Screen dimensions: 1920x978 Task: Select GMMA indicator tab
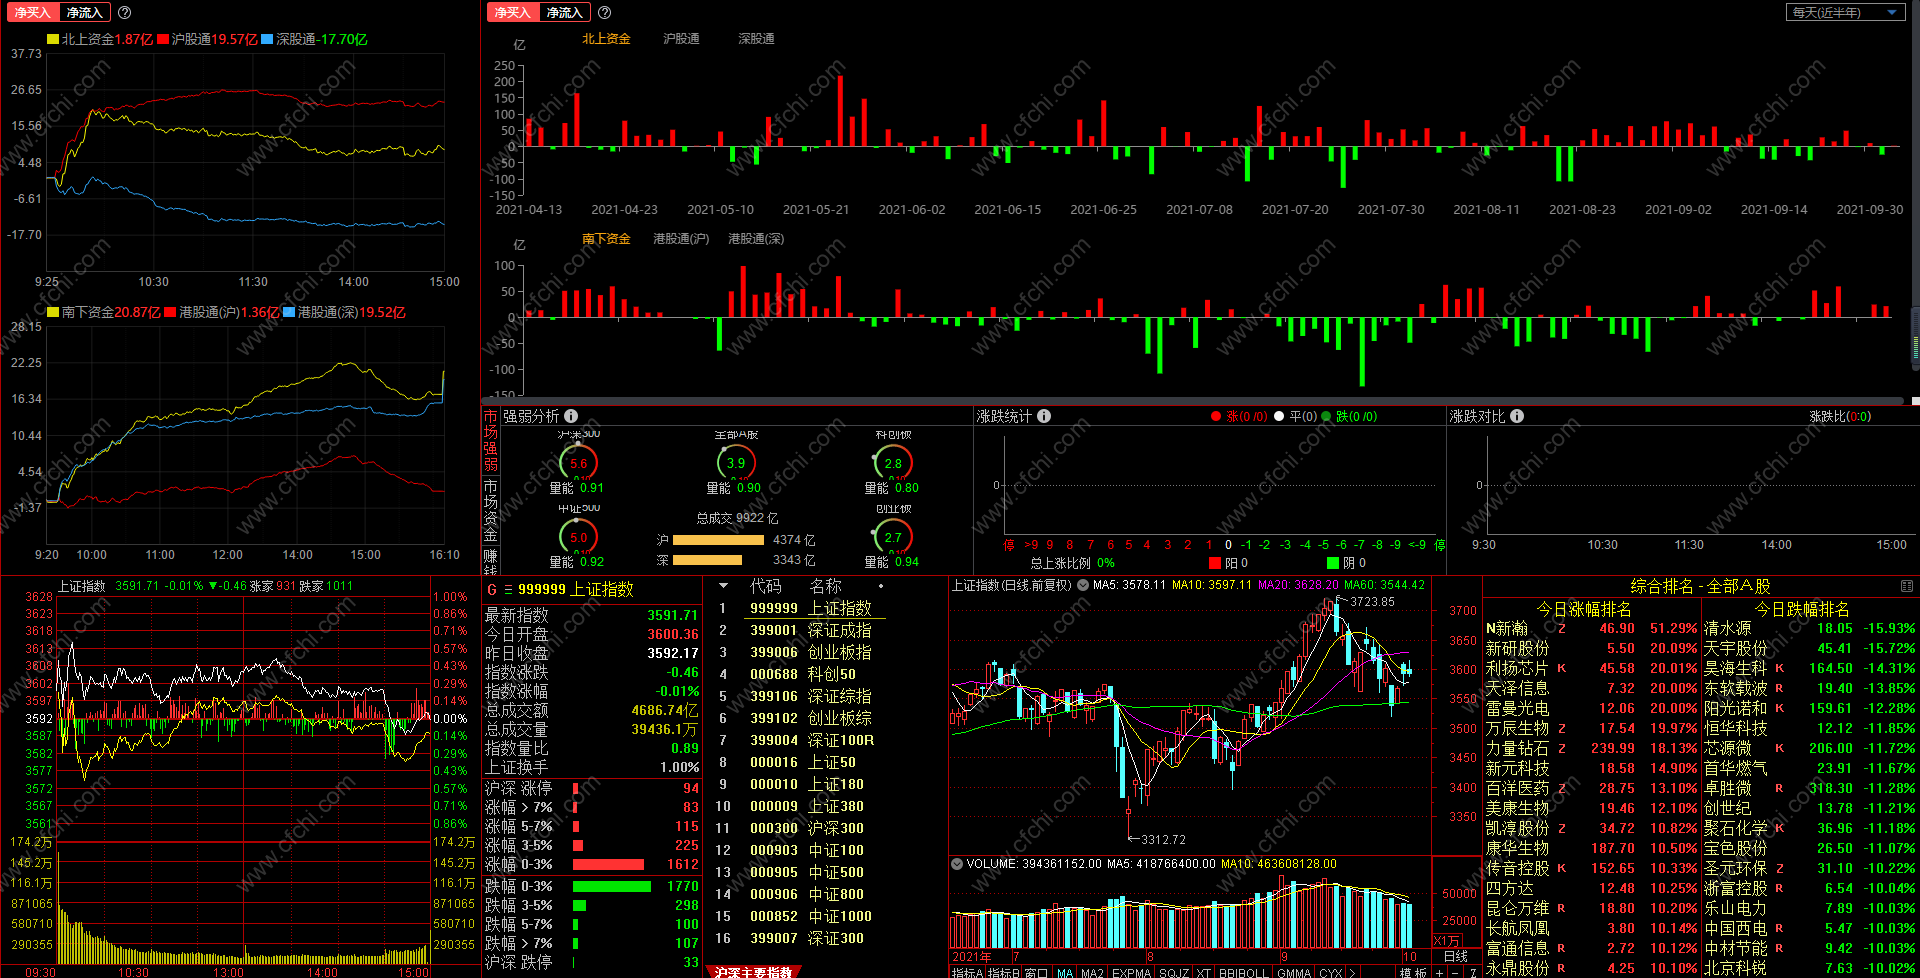point(1294,972)
